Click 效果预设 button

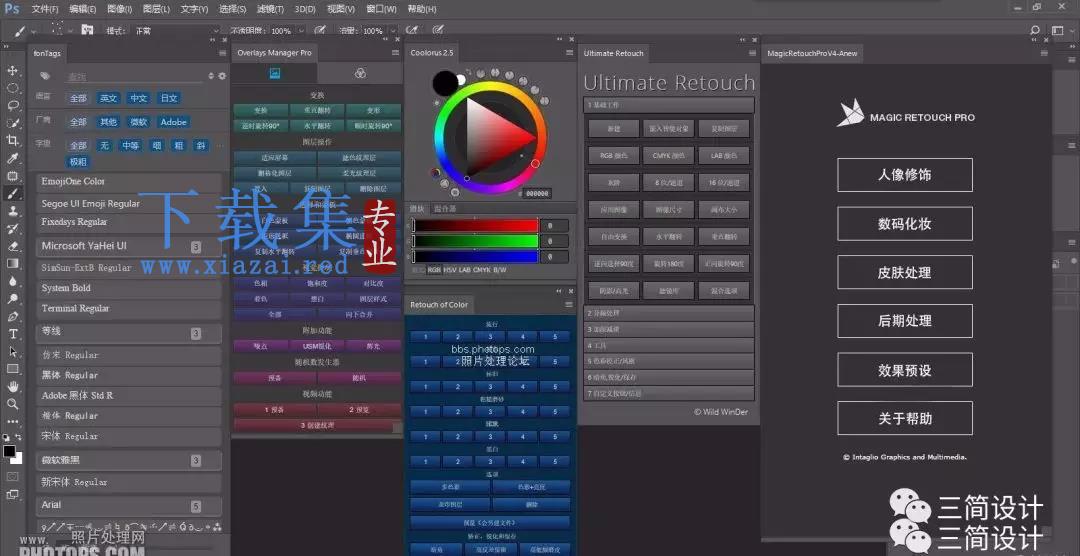(x=904, y=370)
